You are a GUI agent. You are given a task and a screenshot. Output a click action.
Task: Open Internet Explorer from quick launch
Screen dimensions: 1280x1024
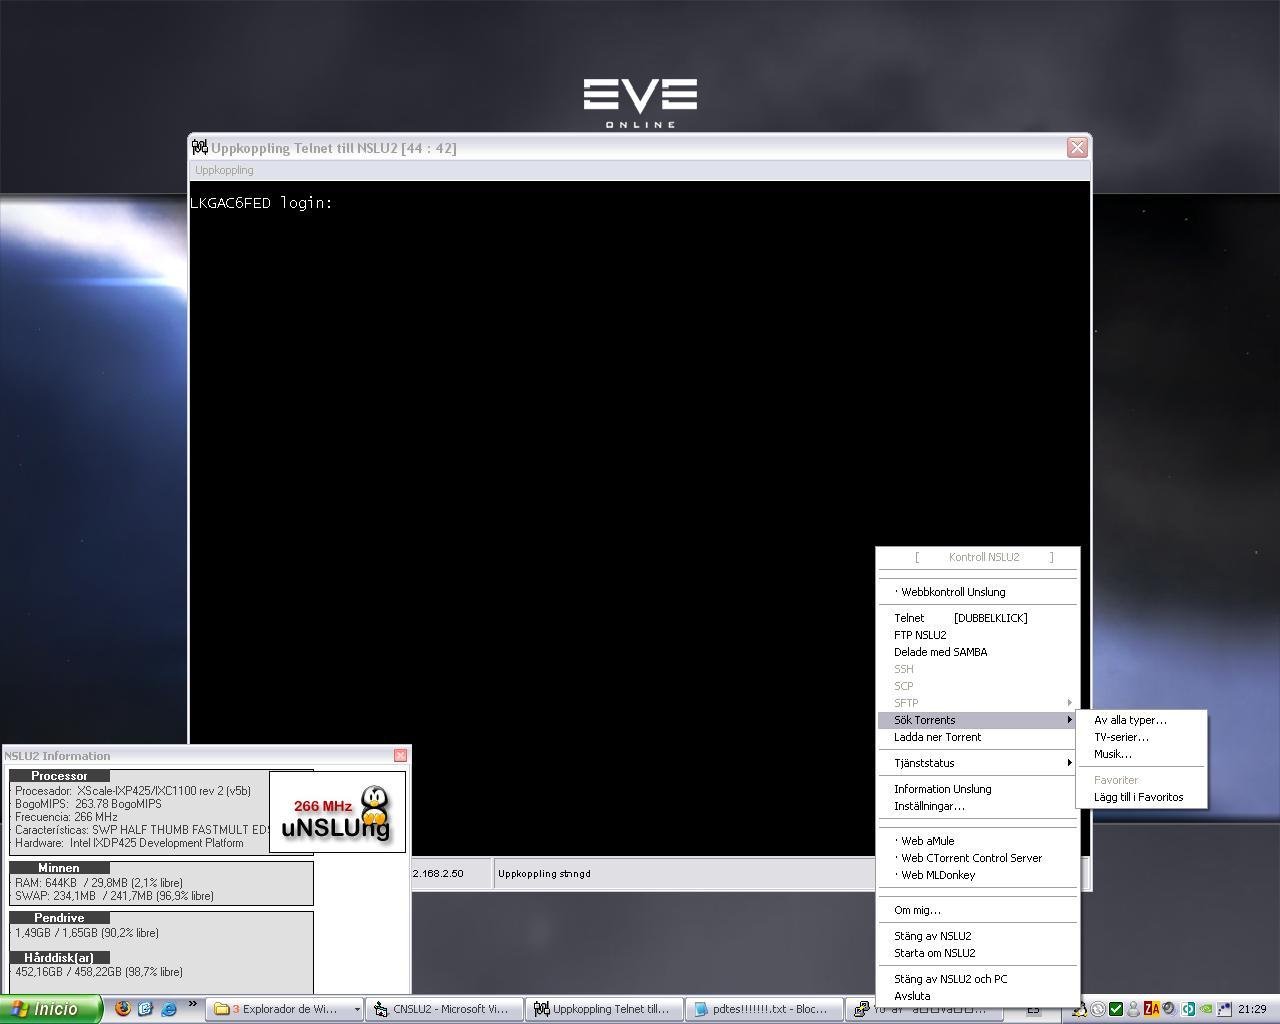point(169,1009)
